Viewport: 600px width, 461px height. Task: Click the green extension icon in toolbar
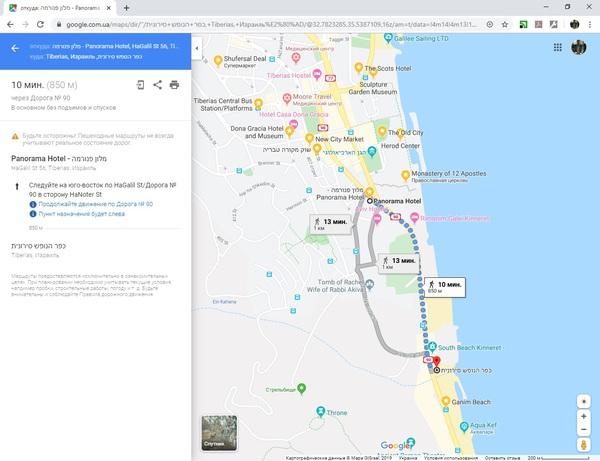click(523, 24)
